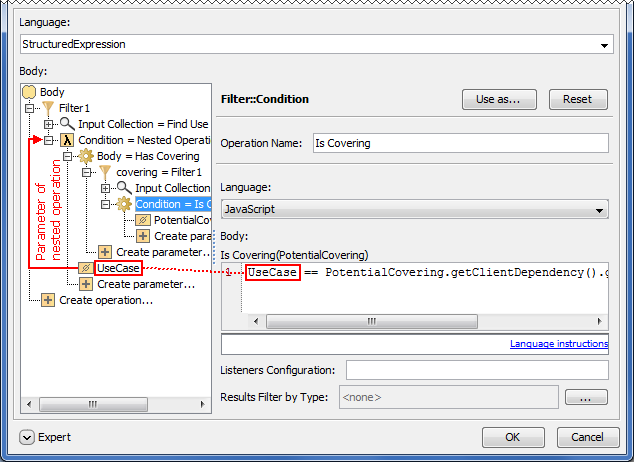Click the Filter1 funnel icon
634x462 pixels.
point(48,108)
